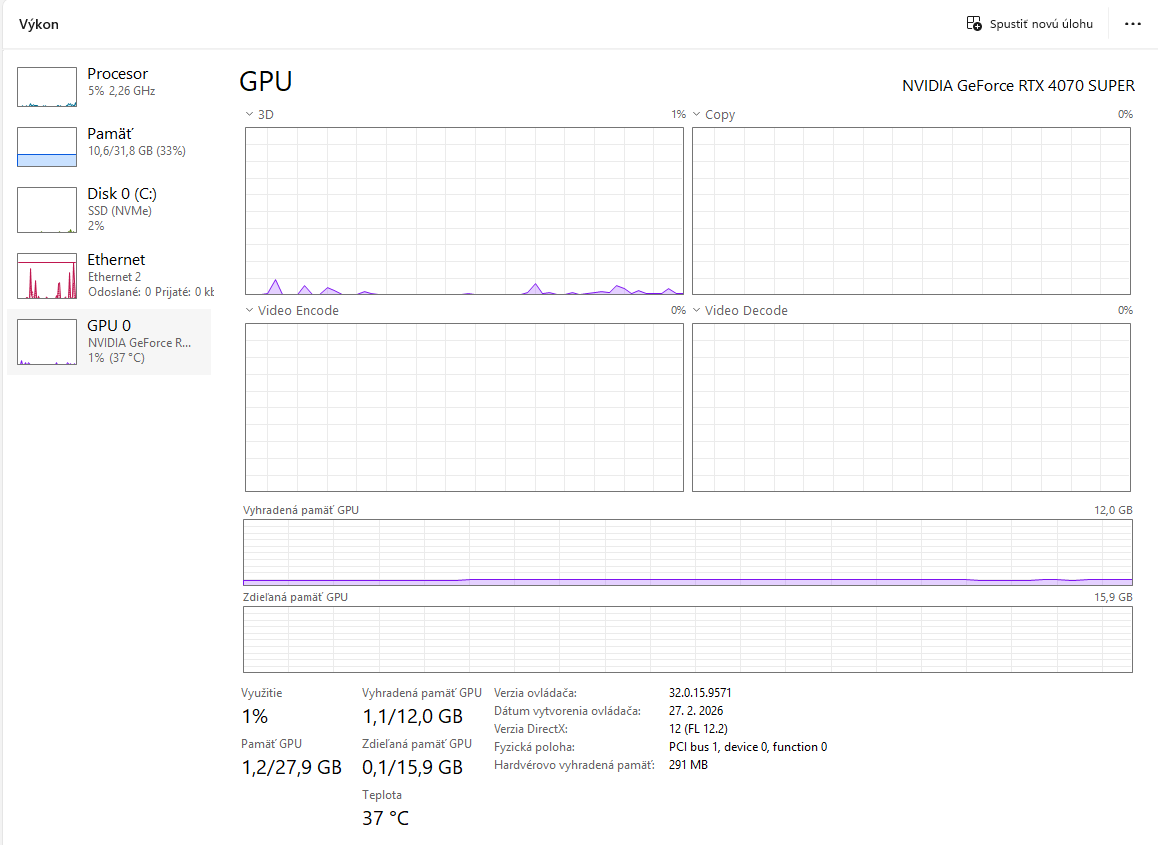
Task: Open the Video Decode chevron menu
Action: pos(696,310)
